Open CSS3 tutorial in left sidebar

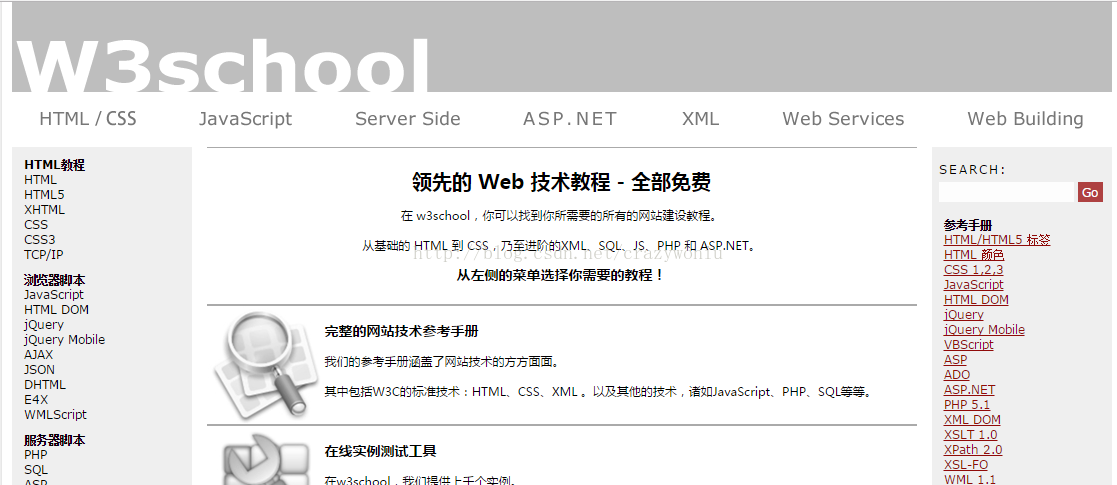[39, 240]
